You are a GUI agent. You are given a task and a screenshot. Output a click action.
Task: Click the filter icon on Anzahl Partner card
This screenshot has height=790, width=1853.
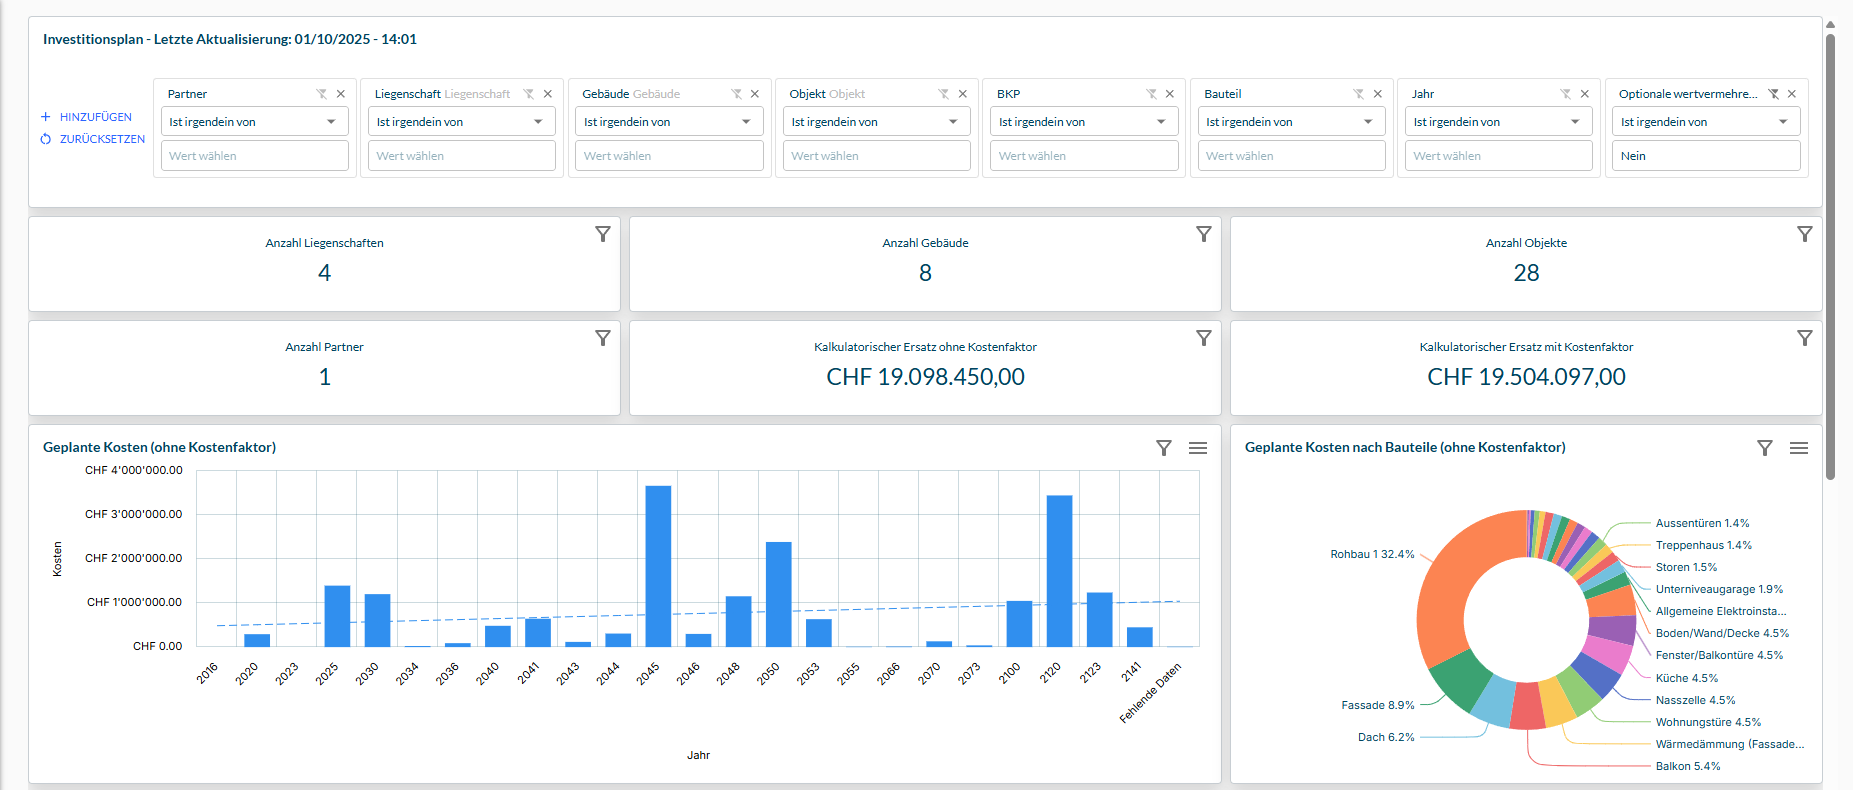pyautogui.click(x=602, y=338)
